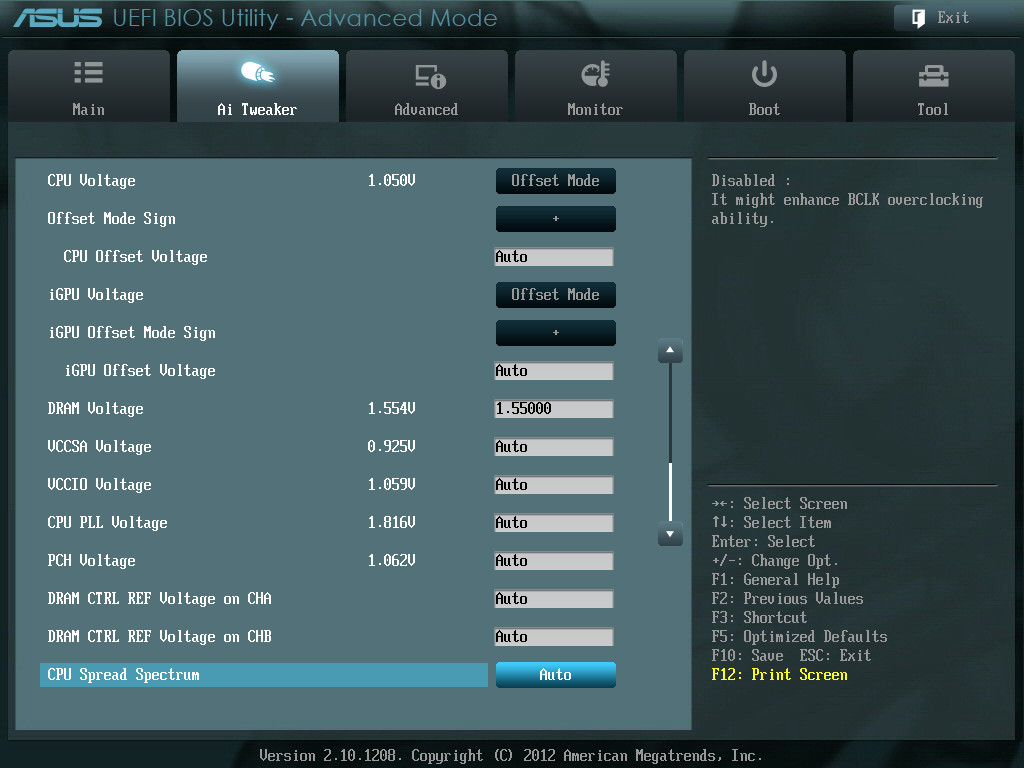The width and height of the screenshot is (1024, 768).
Task: Click the settings list scrollbar thumb
Action: pyautogui.click(x=670, y=491)
